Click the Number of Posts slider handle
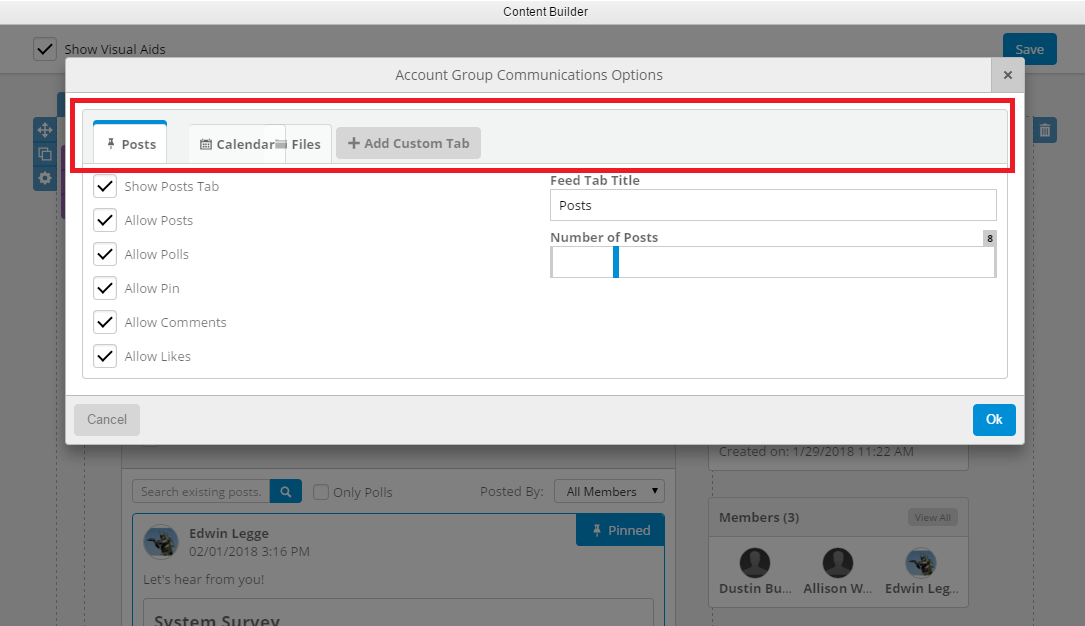Screen dimensions: 1085x626 (x=616, y=262)
